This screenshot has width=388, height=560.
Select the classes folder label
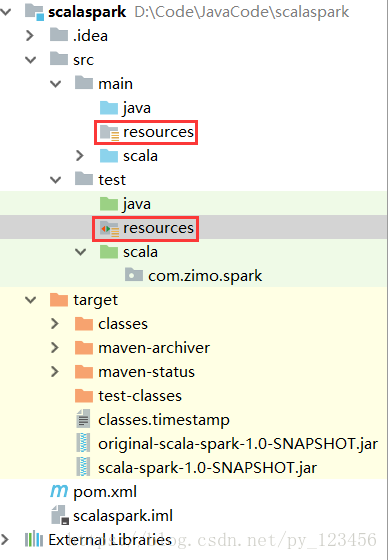tap(123, 324)
